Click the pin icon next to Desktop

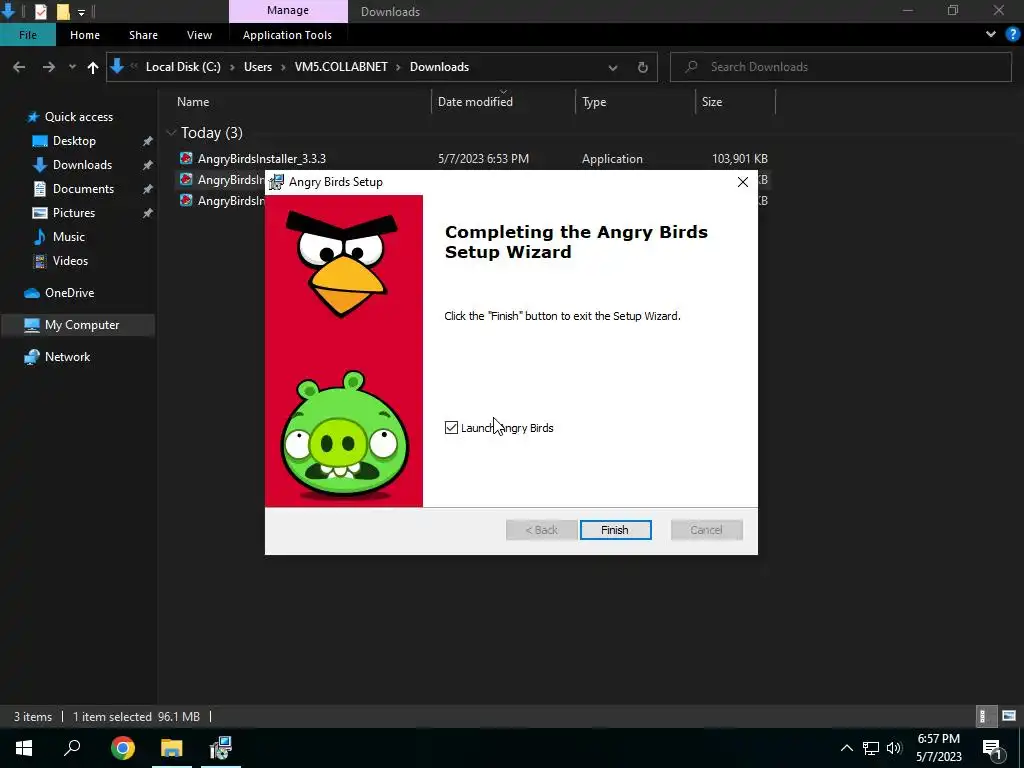148,141
